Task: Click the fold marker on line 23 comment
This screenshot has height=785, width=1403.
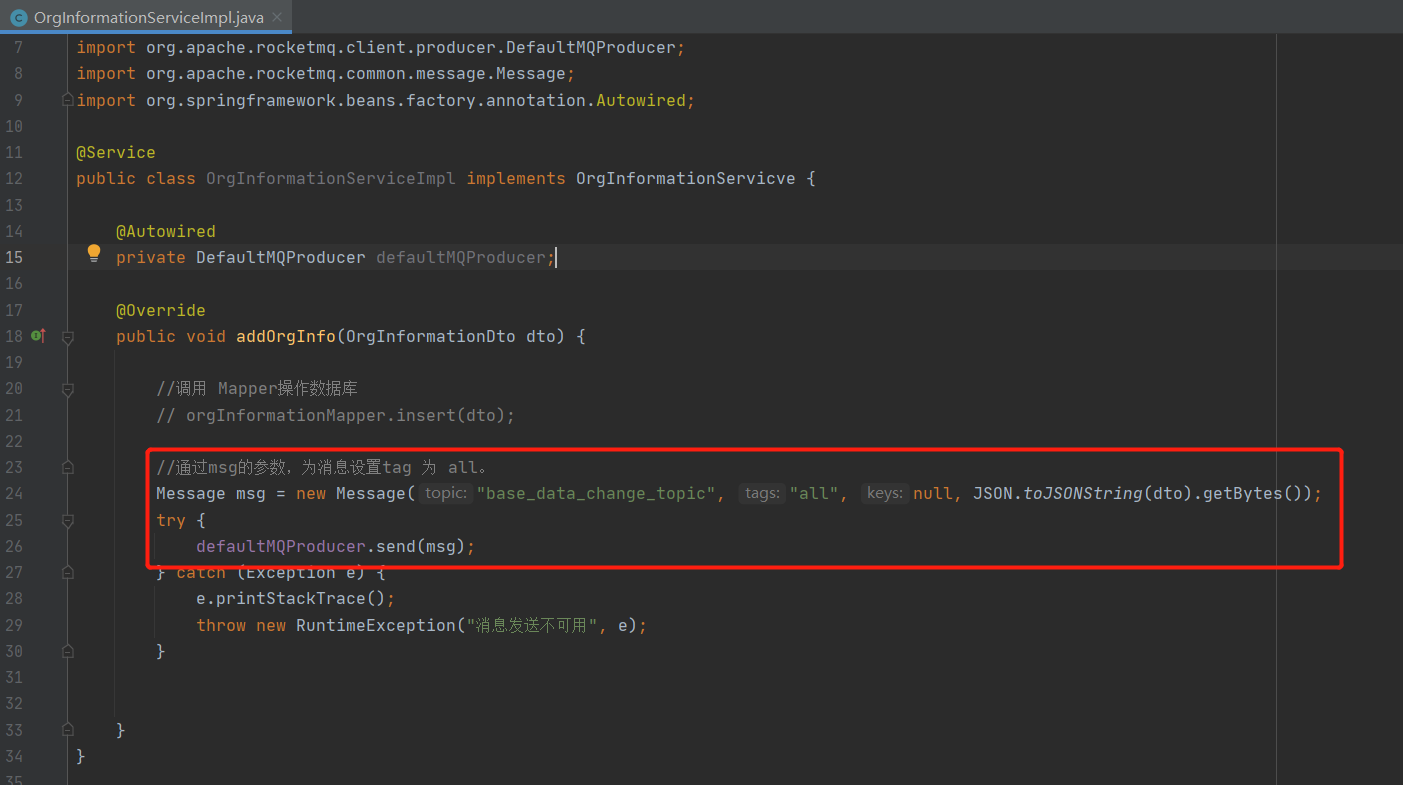Action: 68,467
